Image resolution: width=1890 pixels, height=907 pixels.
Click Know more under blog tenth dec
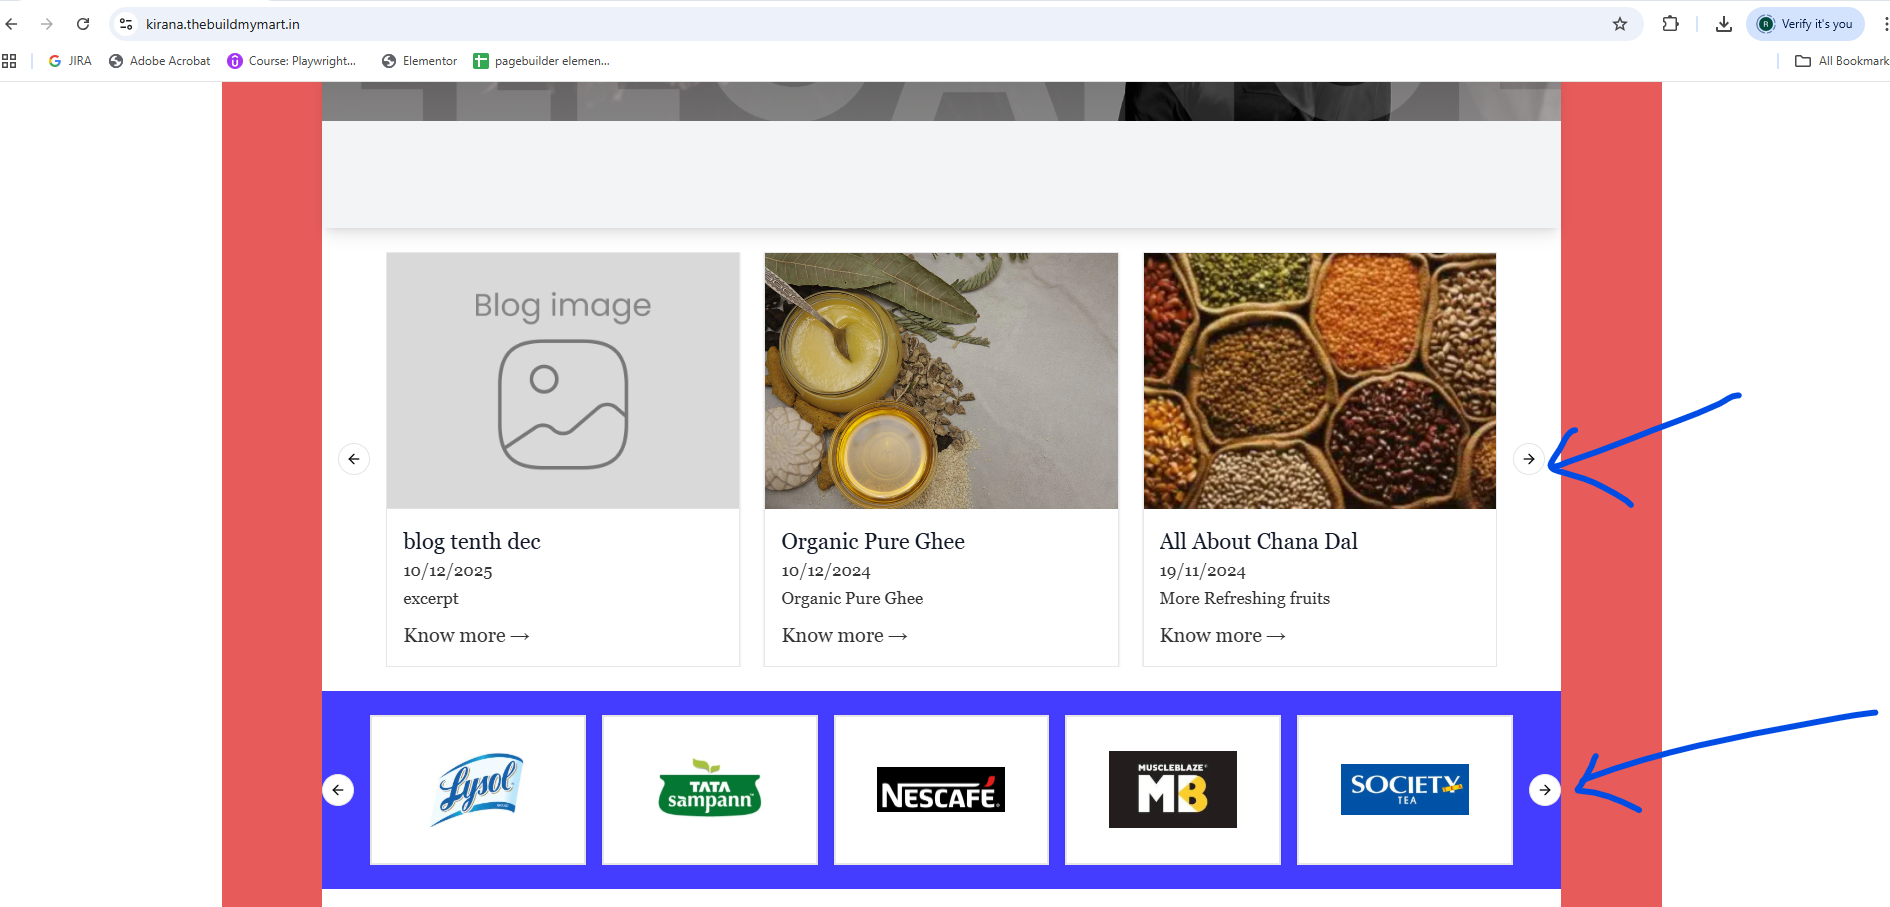466,635
